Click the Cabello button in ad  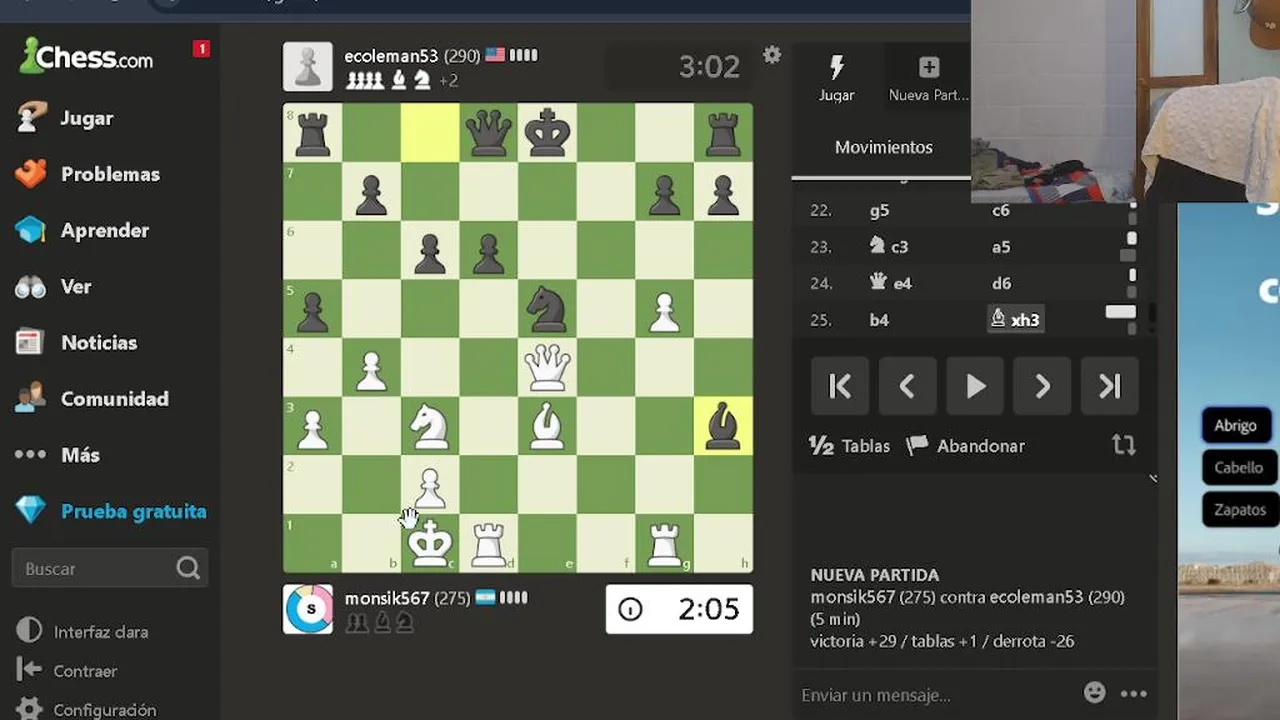click(x=1238, y=467)
